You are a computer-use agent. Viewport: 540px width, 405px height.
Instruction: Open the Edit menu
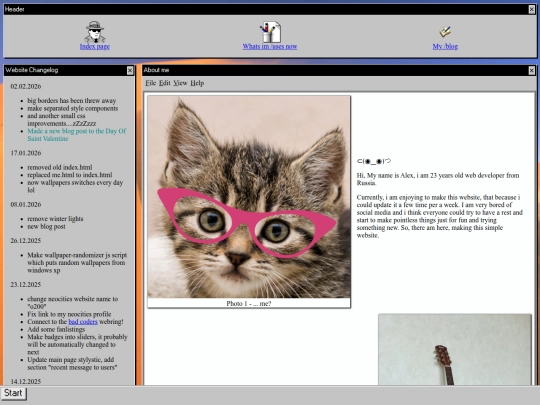point(165,83)
